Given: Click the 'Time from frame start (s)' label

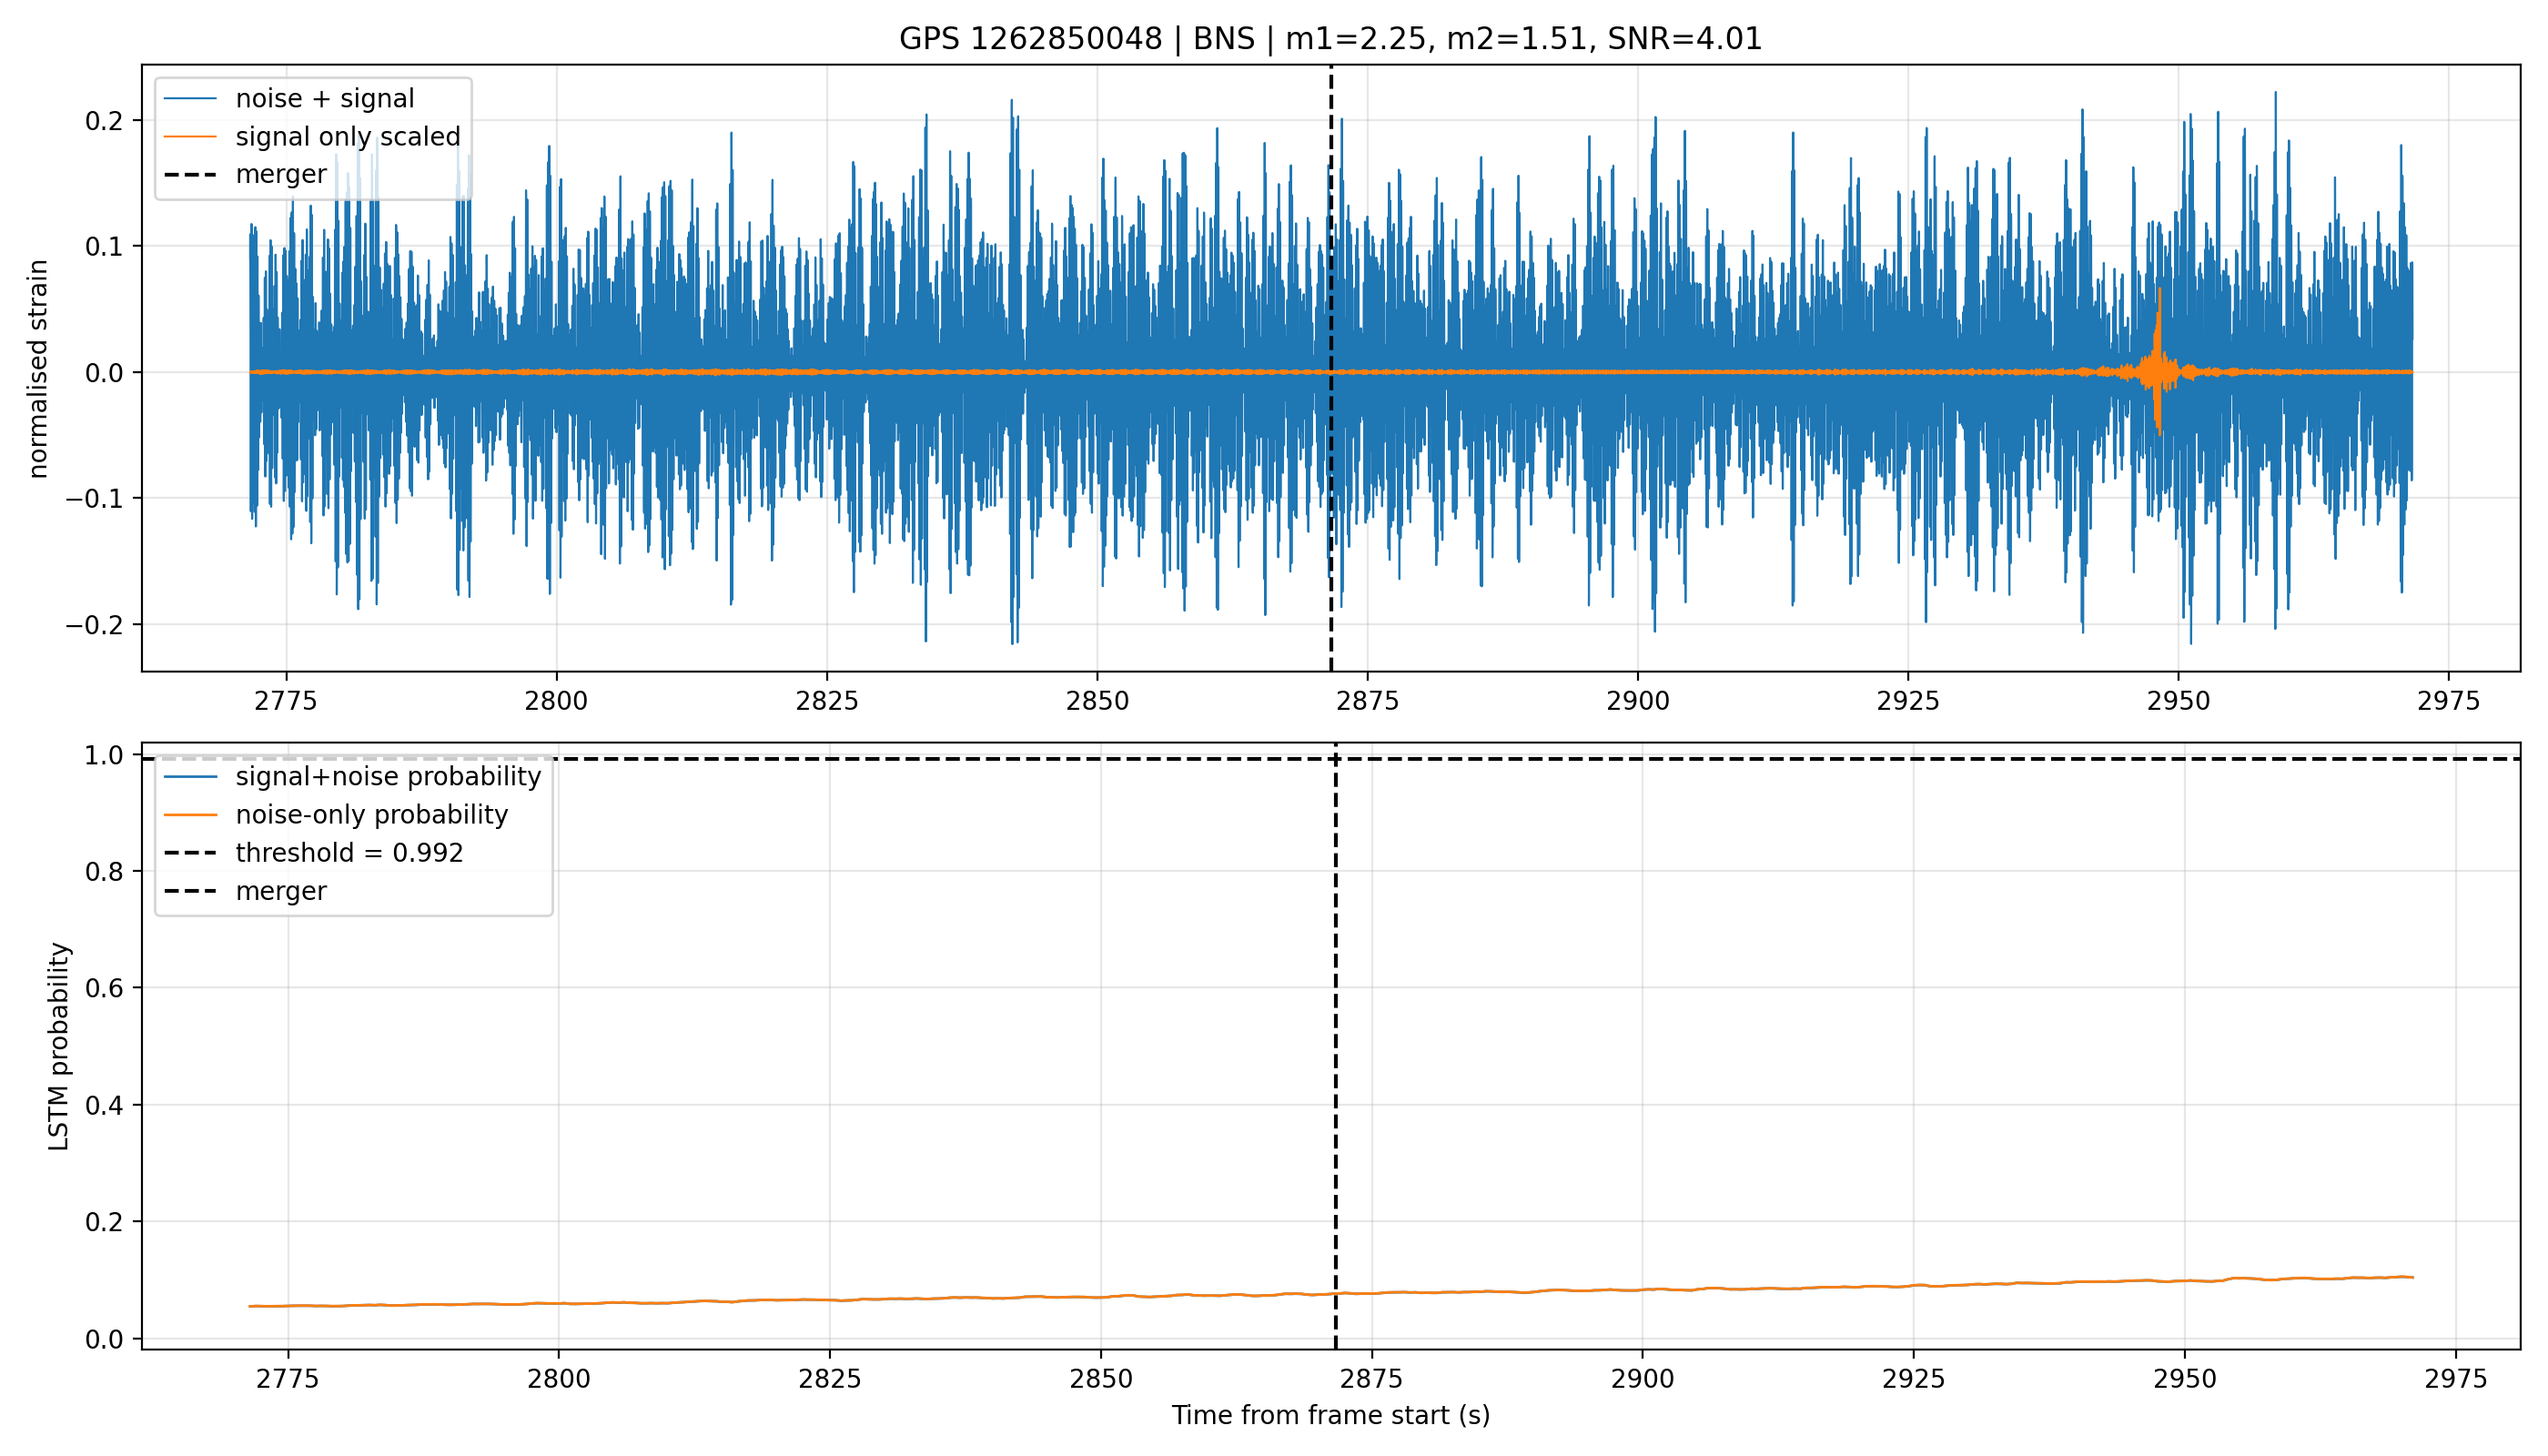Looking at the screenshot, I should 1331,1415.
